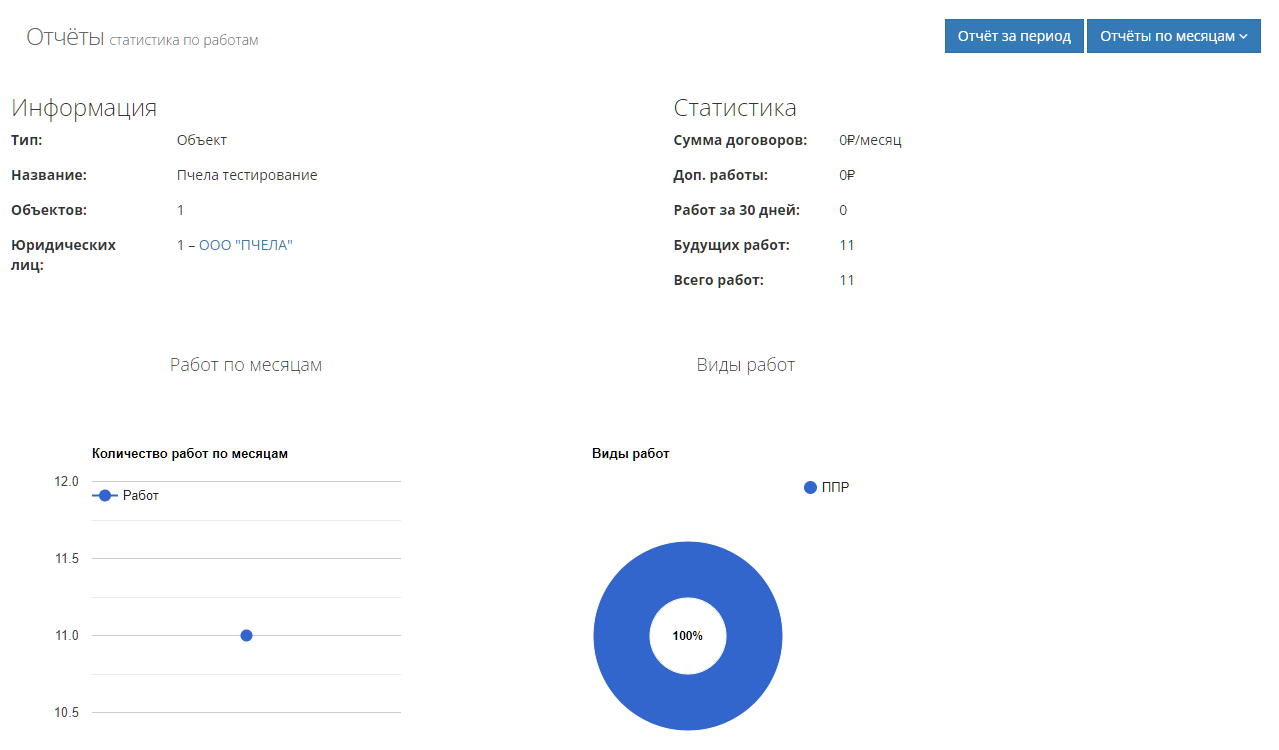Click the "Всего работ" label
Screen dimensions: 1279x750
tap(718, 280)
